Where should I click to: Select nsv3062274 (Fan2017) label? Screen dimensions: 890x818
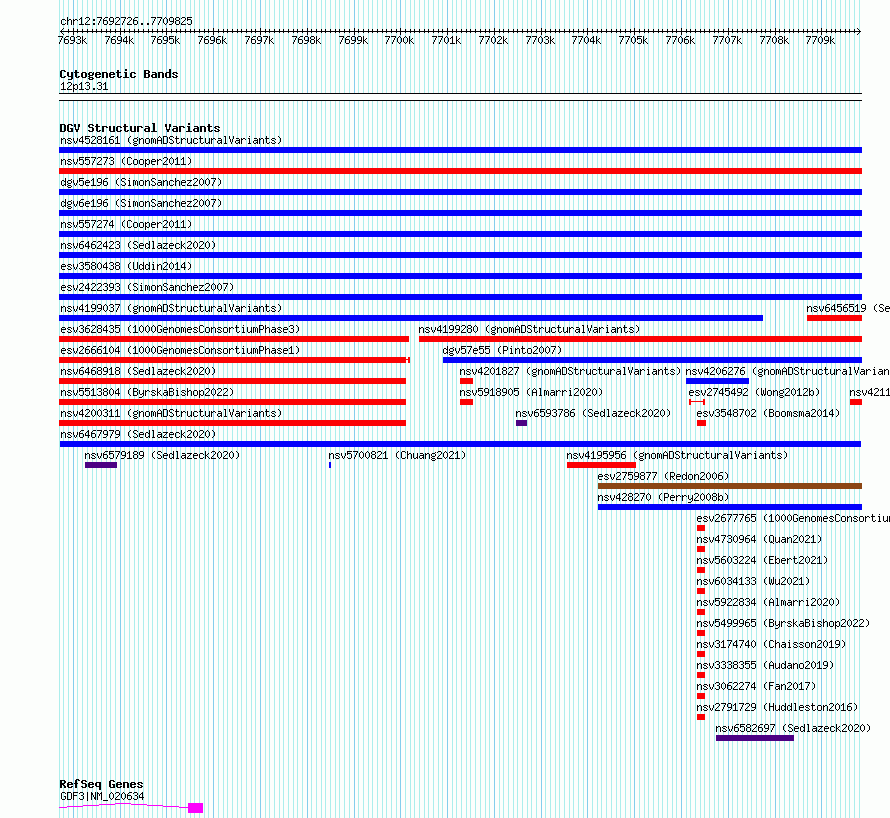pyautogui.click(x=756, y=686)
